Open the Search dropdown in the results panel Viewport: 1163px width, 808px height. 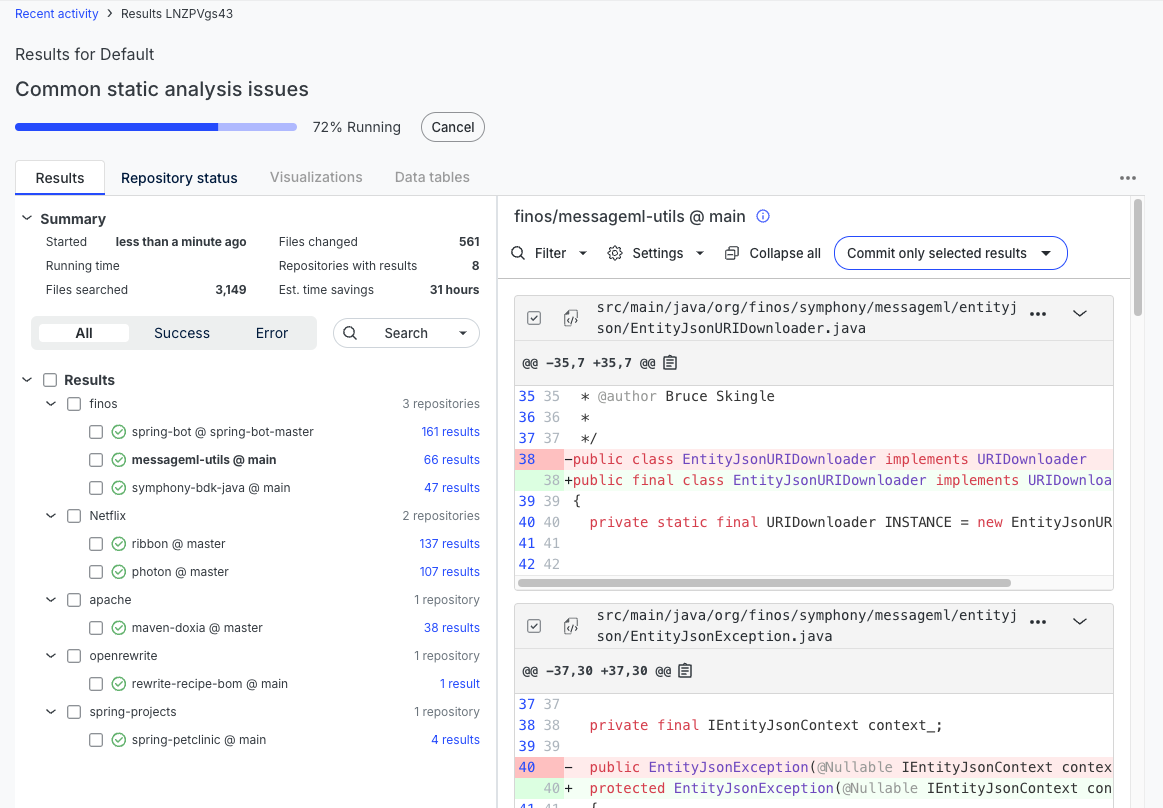(x=463, y=333)
